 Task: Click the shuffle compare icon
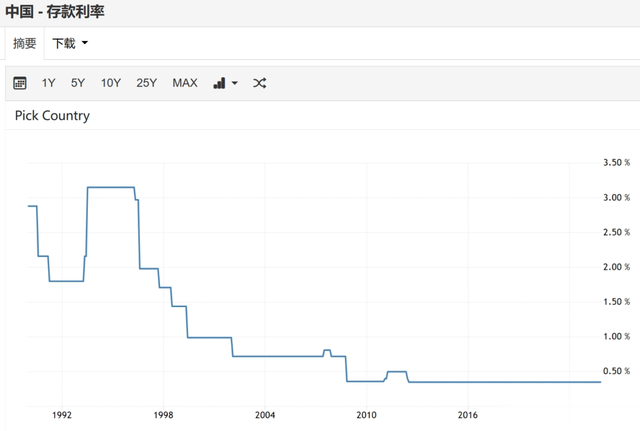259,83
